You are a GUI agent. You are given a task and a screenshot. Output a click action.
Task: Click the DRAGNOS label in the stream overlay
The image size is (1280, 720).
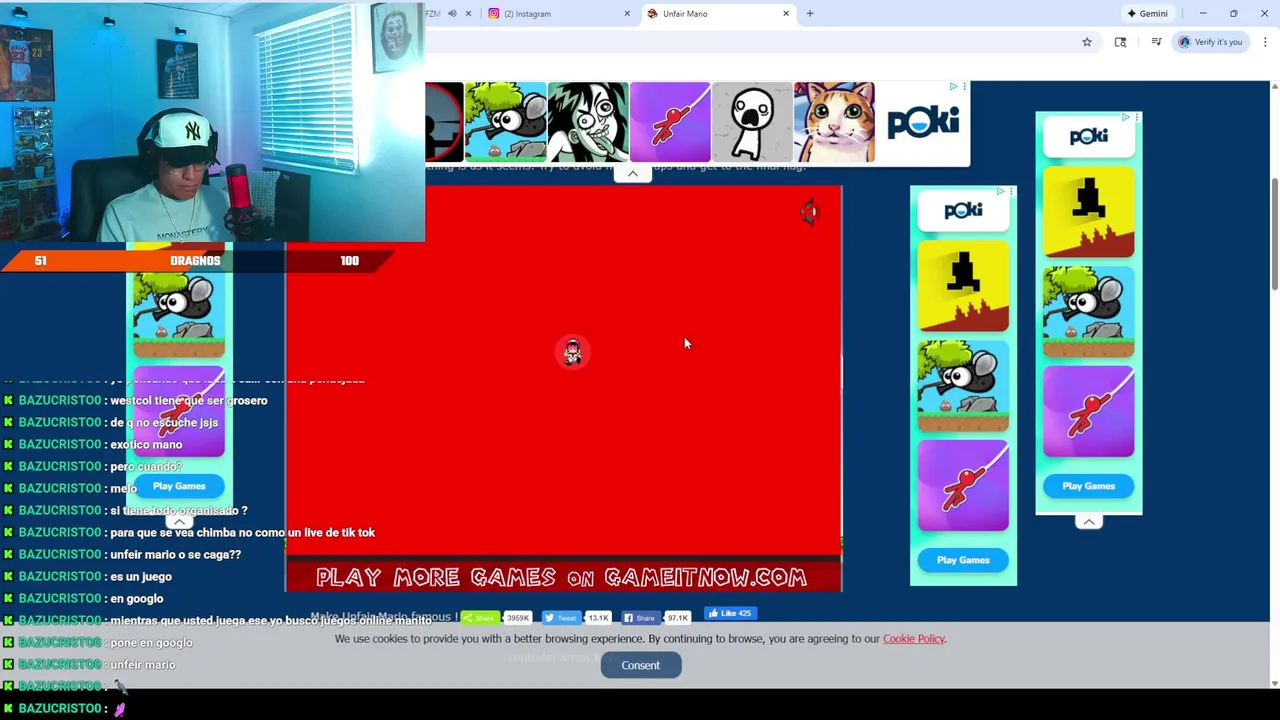point(195,261)
